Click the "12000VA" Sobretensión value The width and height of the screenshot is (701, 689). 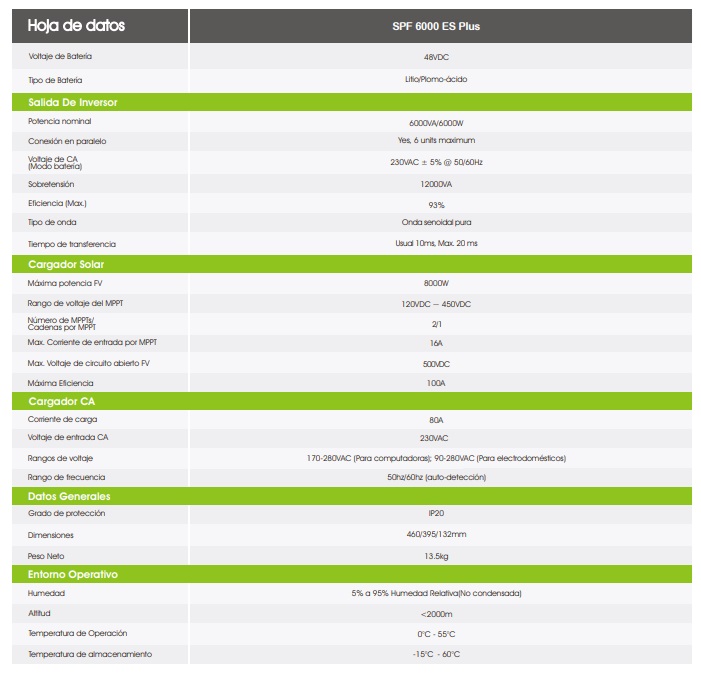click(435, 184)
